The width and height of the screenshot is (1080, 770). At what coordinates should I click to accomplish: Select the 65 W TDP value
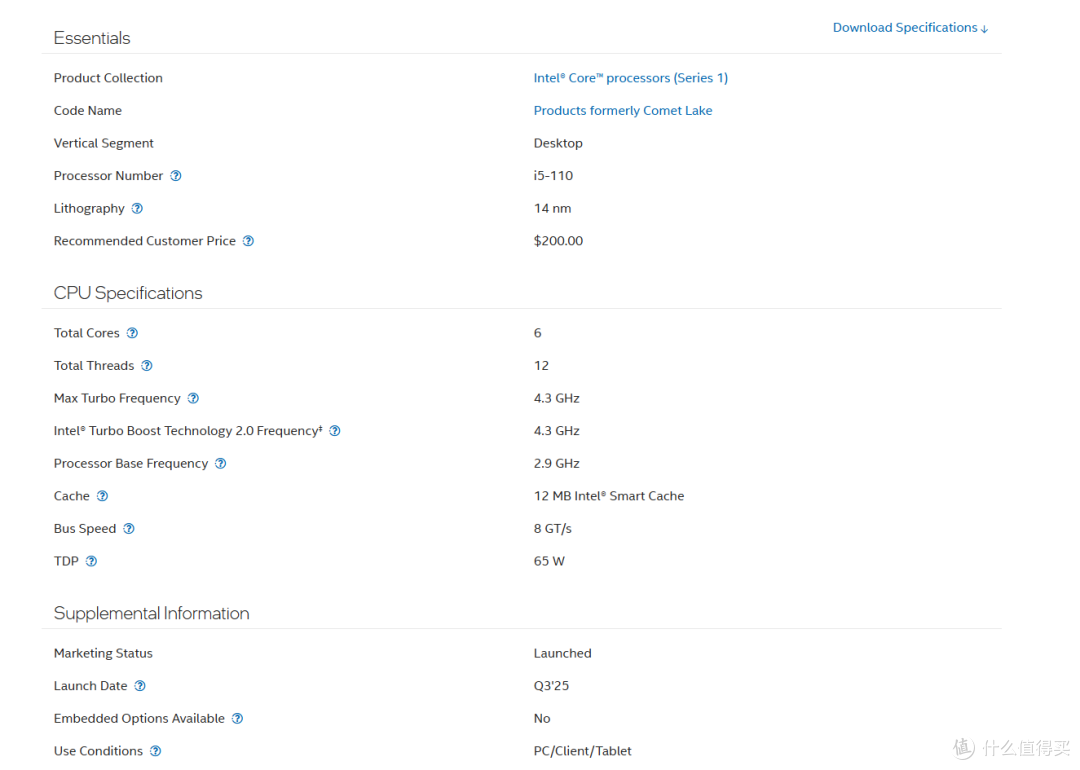coord(549,561)
